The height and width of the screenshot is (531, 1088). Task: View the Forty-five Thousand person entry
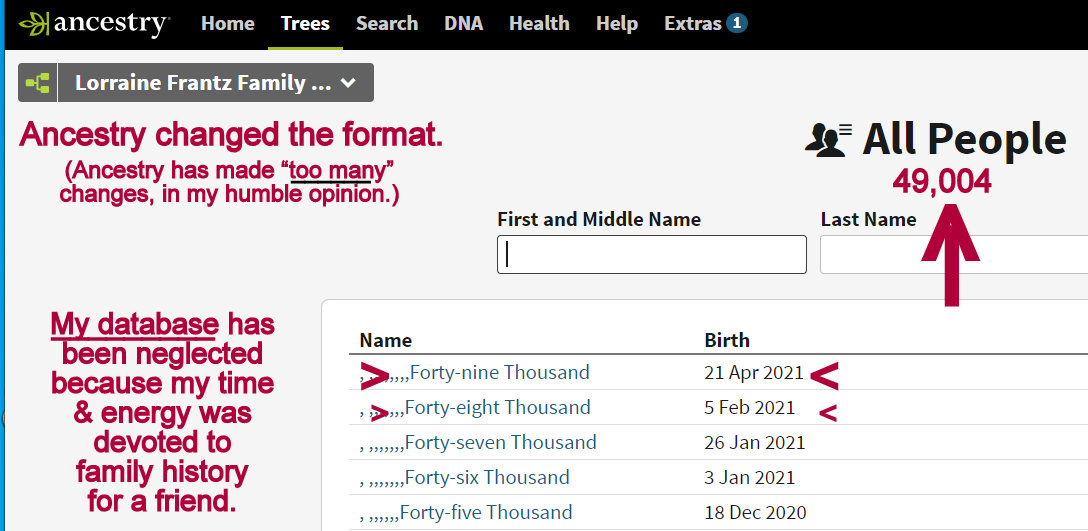point(486,513)
